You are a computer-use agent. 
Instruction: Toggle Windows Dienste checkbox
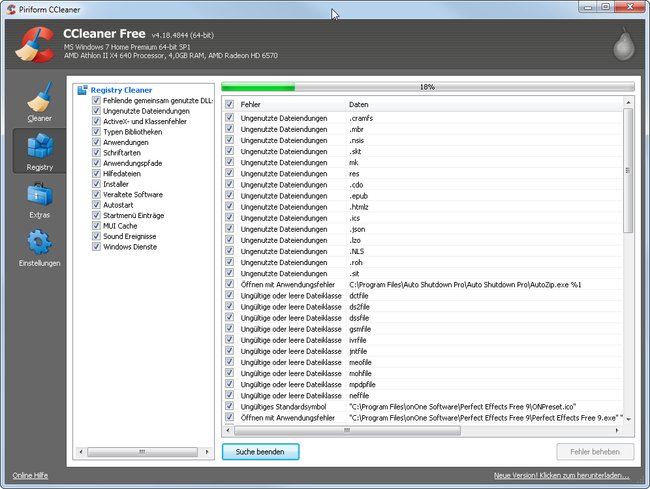point(96,247)
